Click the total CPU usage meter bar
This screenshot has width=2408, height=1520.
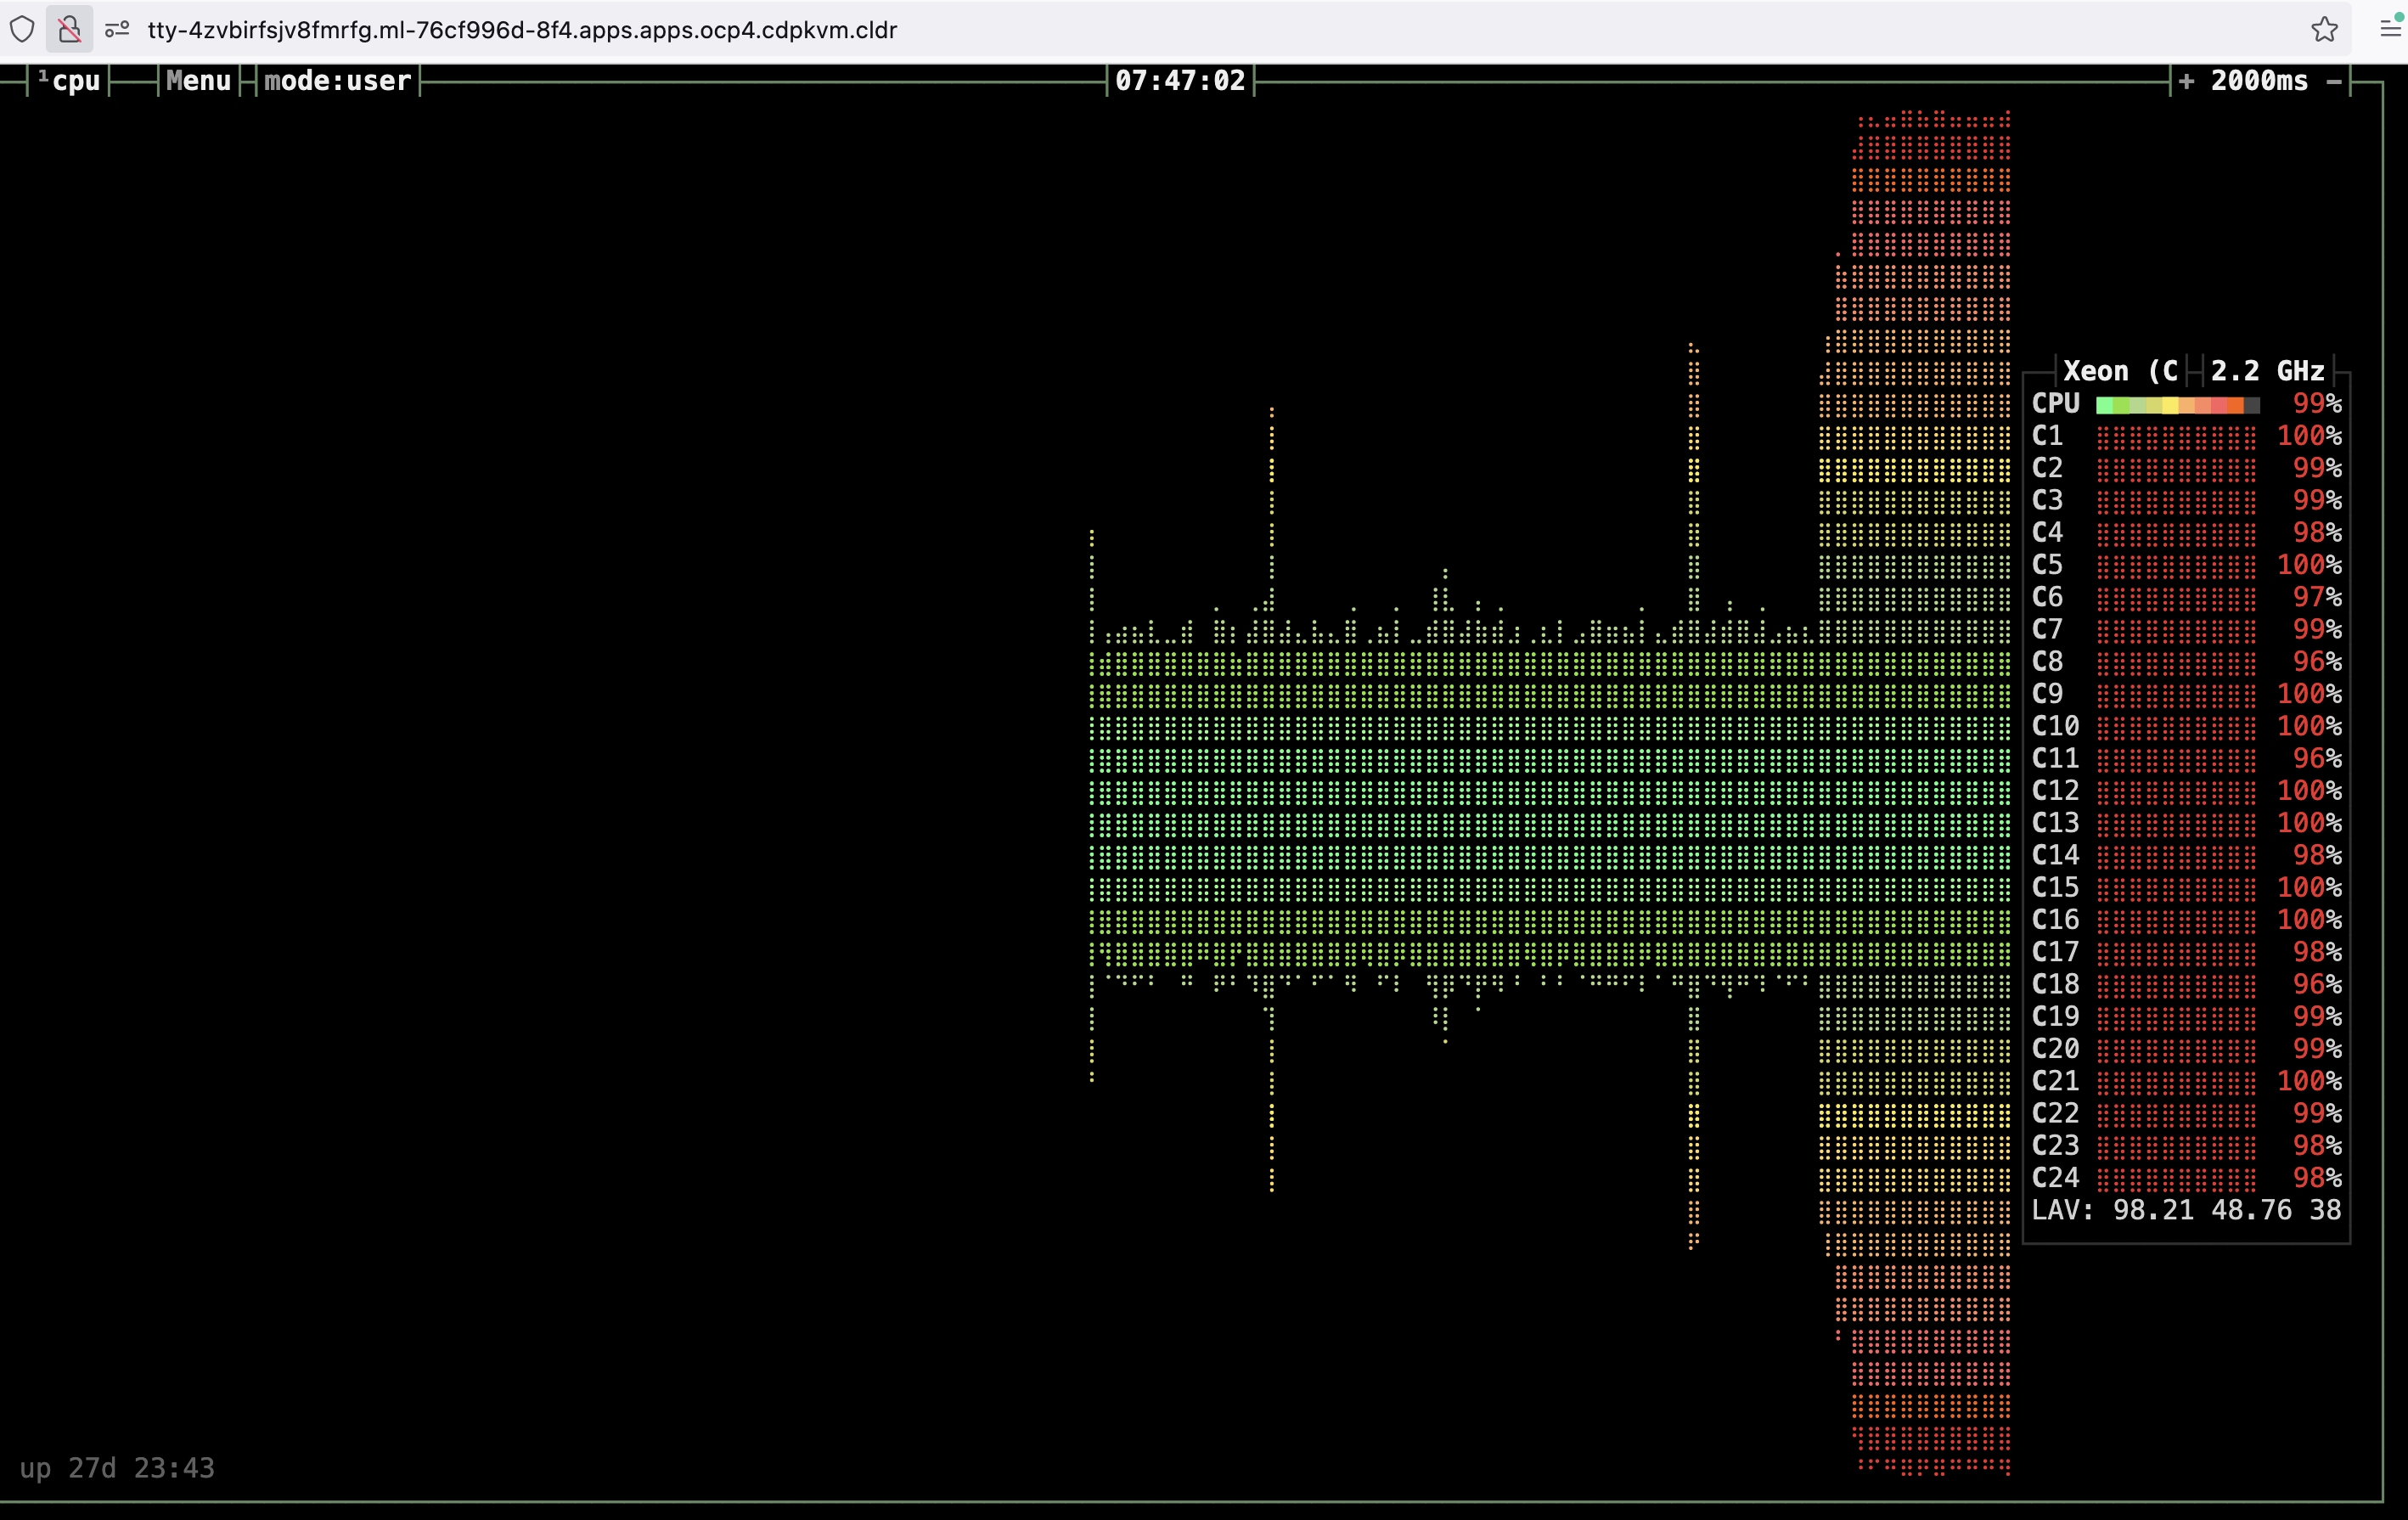[x=2177, y=404]
